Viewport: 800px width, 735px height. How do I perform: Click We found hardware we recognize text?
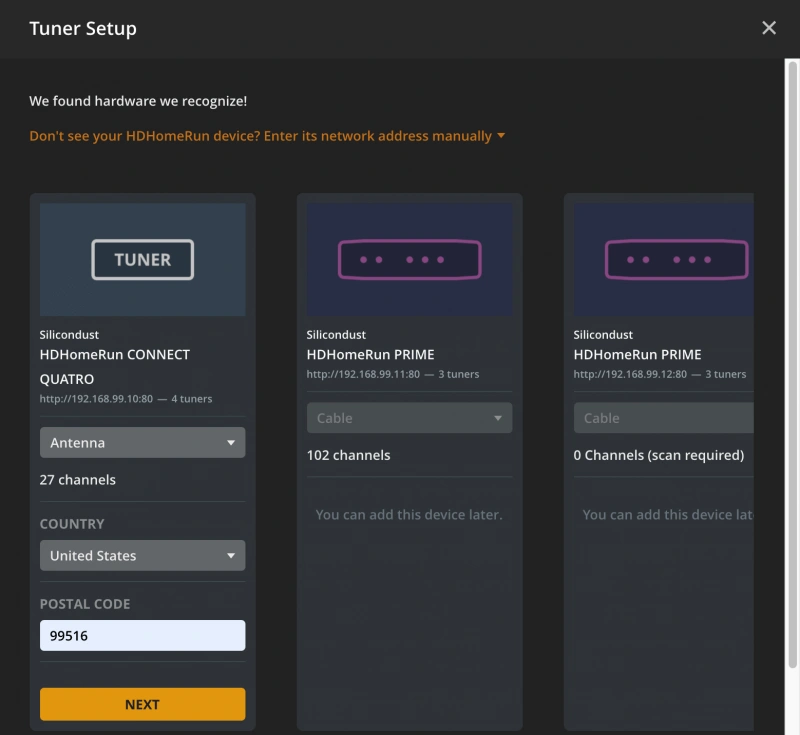[138, 101]
